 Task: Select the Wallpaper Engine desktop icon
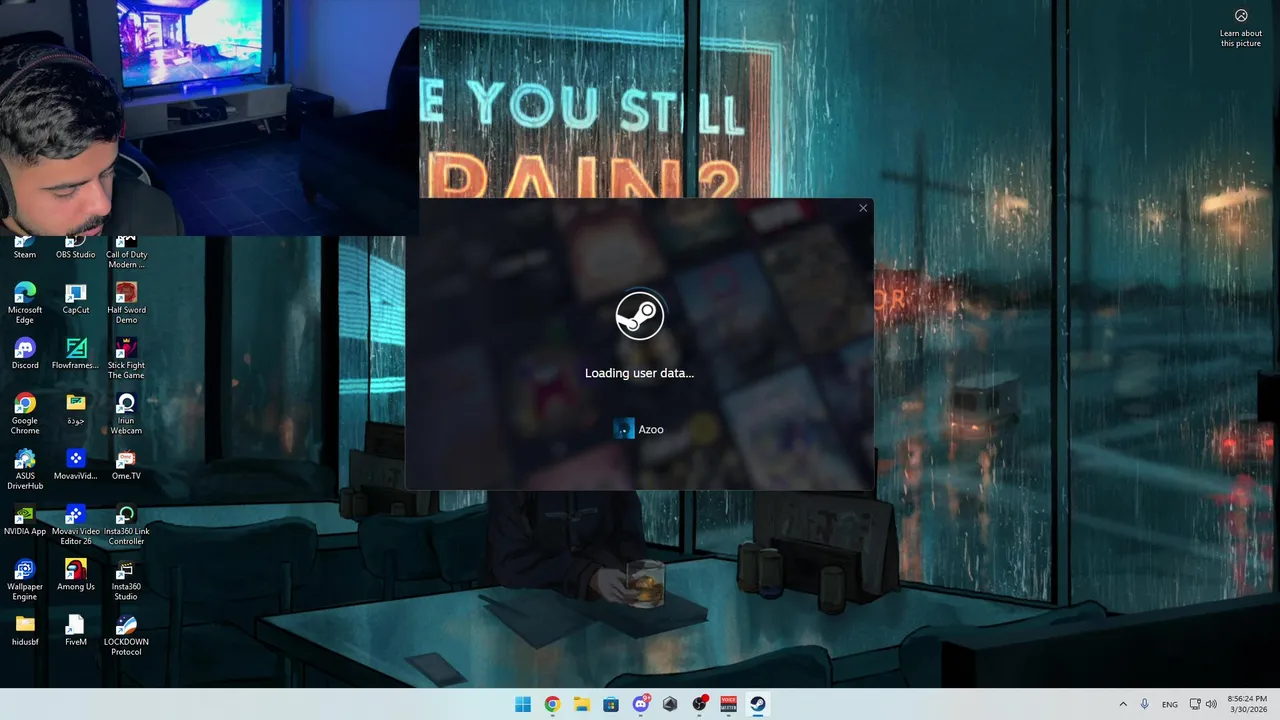(25, 580)
